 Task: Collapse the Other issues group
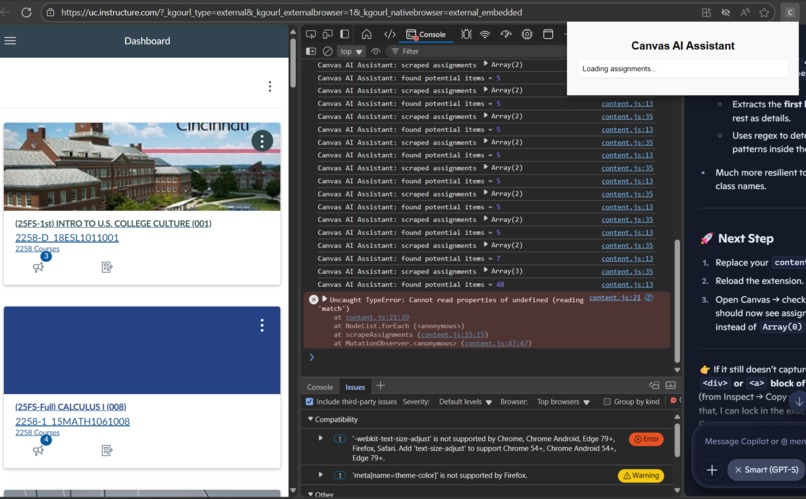pyautogui.click(x=310, y=494)
